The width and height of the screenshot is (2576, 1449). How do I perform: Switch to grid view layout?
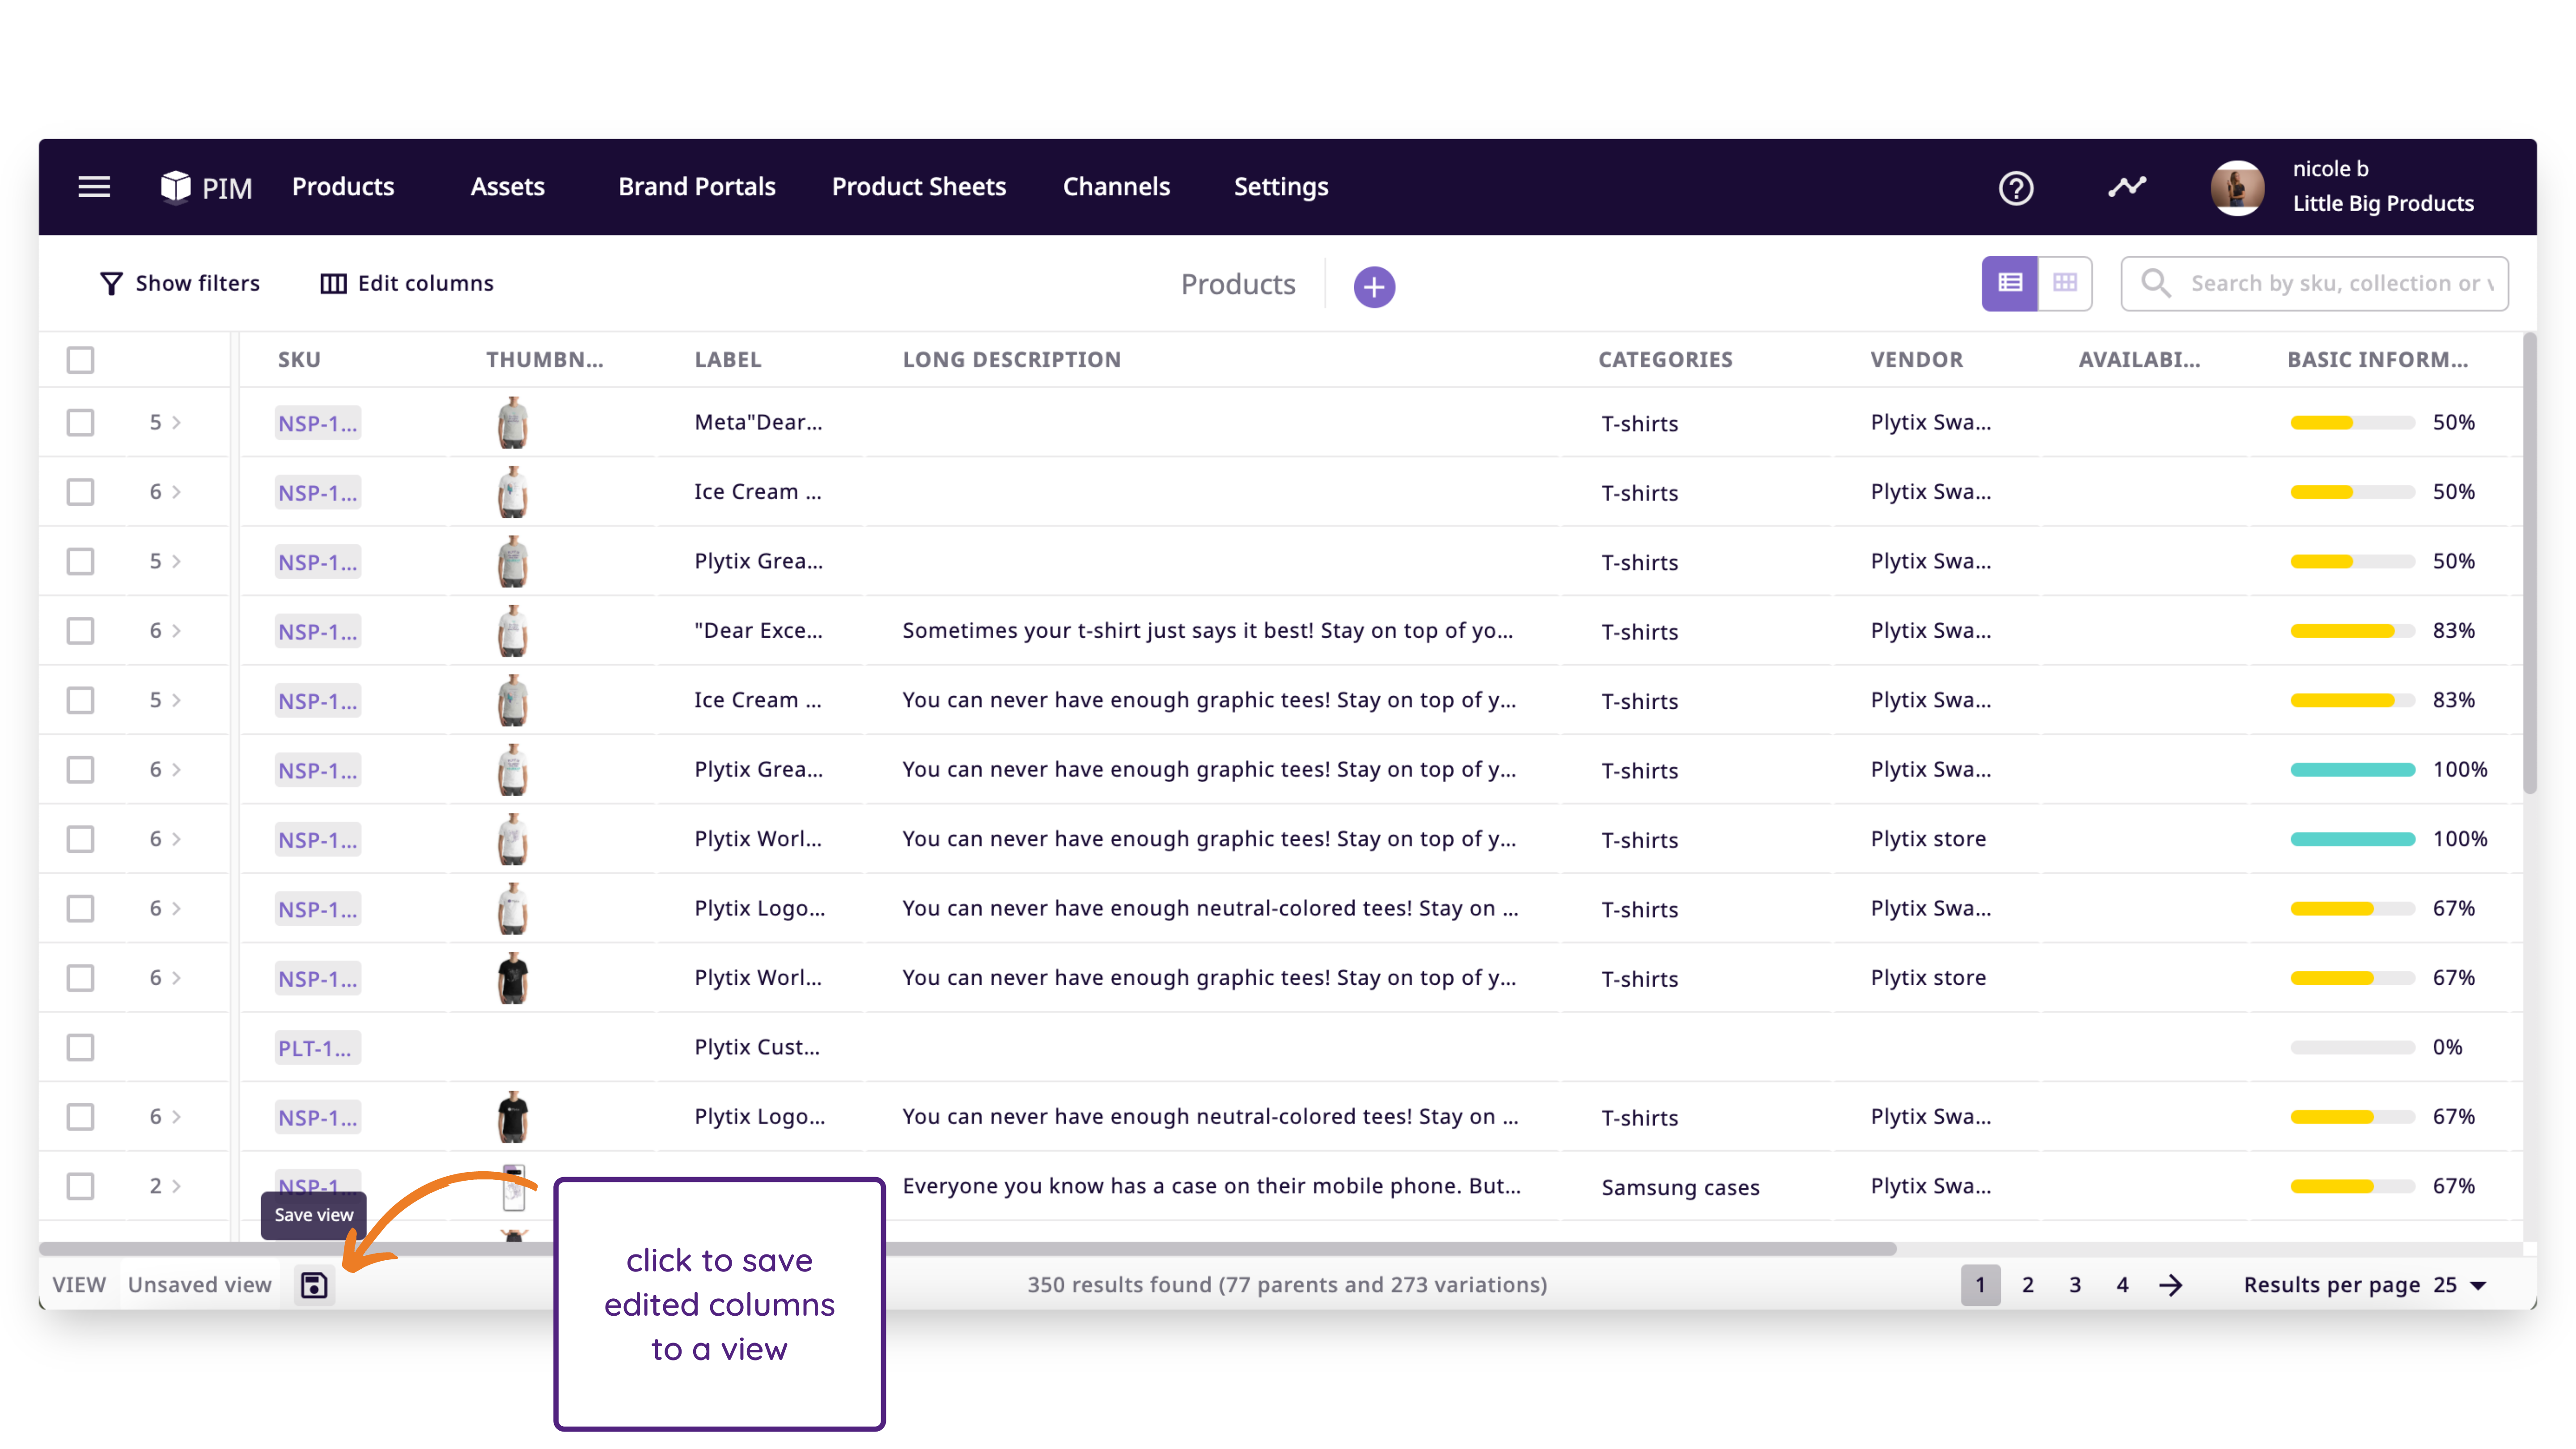tap(2065, 283)
